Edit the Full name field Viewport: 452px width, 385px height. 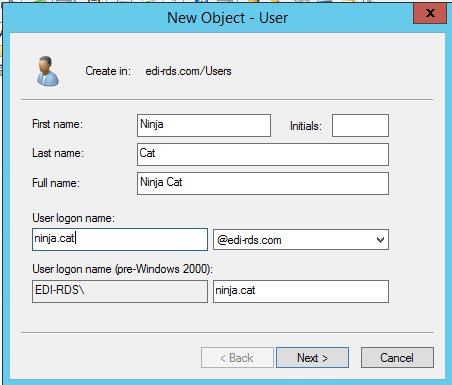[263, 183]
